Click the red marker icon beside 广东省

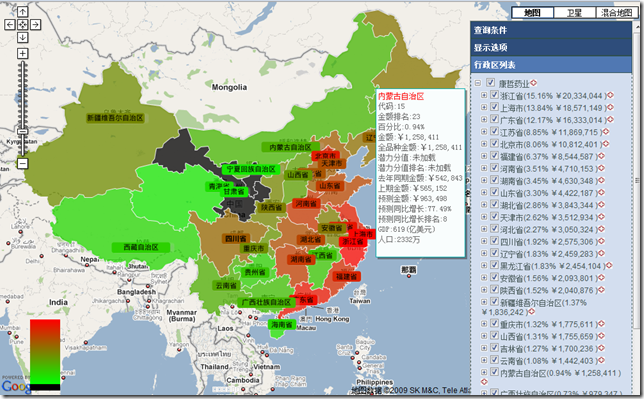(610, 119)
